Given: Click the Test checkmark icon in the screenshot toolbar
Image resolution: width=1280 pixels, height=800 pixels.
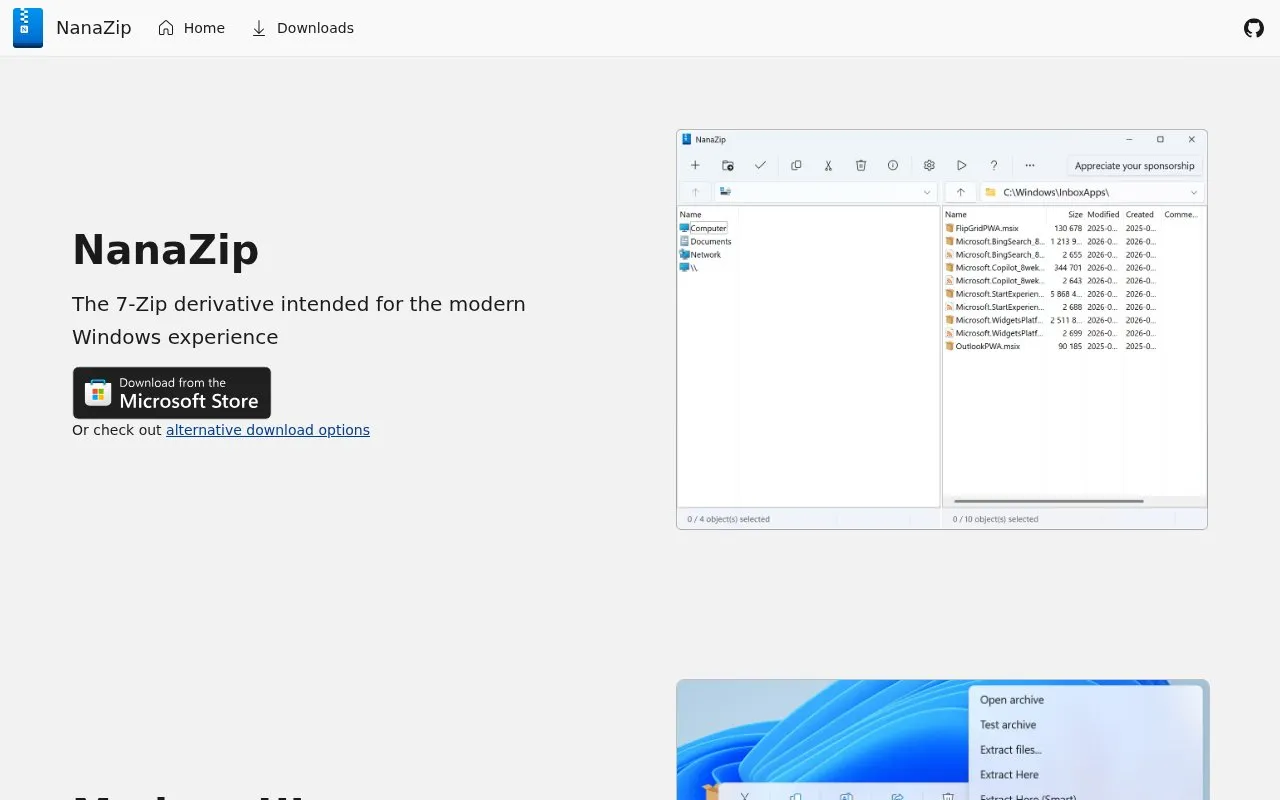Looking at the screenshot, I should coord(760,165).
